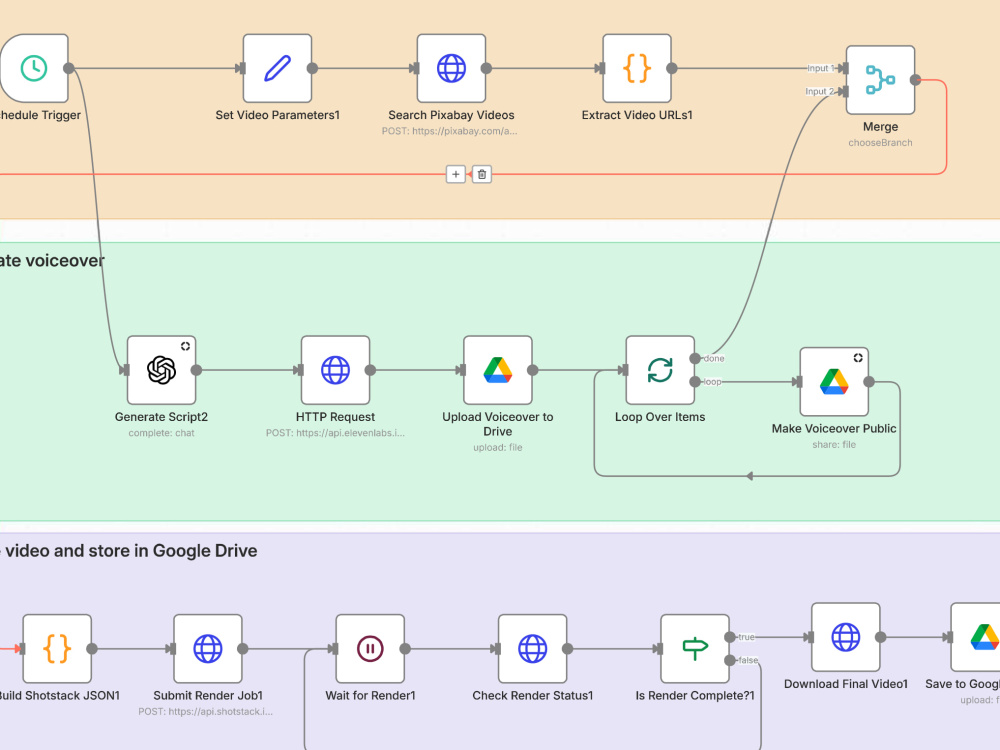The image size is (1000, 750).
Task: Click the 'Set Video Parameters1' label
Action: click(x=277, y=115)
